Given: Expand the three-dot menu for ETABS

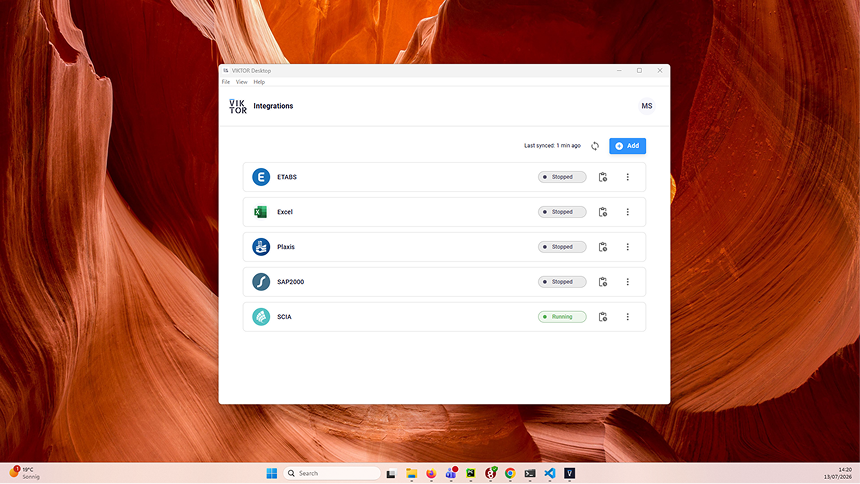Looking at the screenshot, I should [x=627, y=177].
